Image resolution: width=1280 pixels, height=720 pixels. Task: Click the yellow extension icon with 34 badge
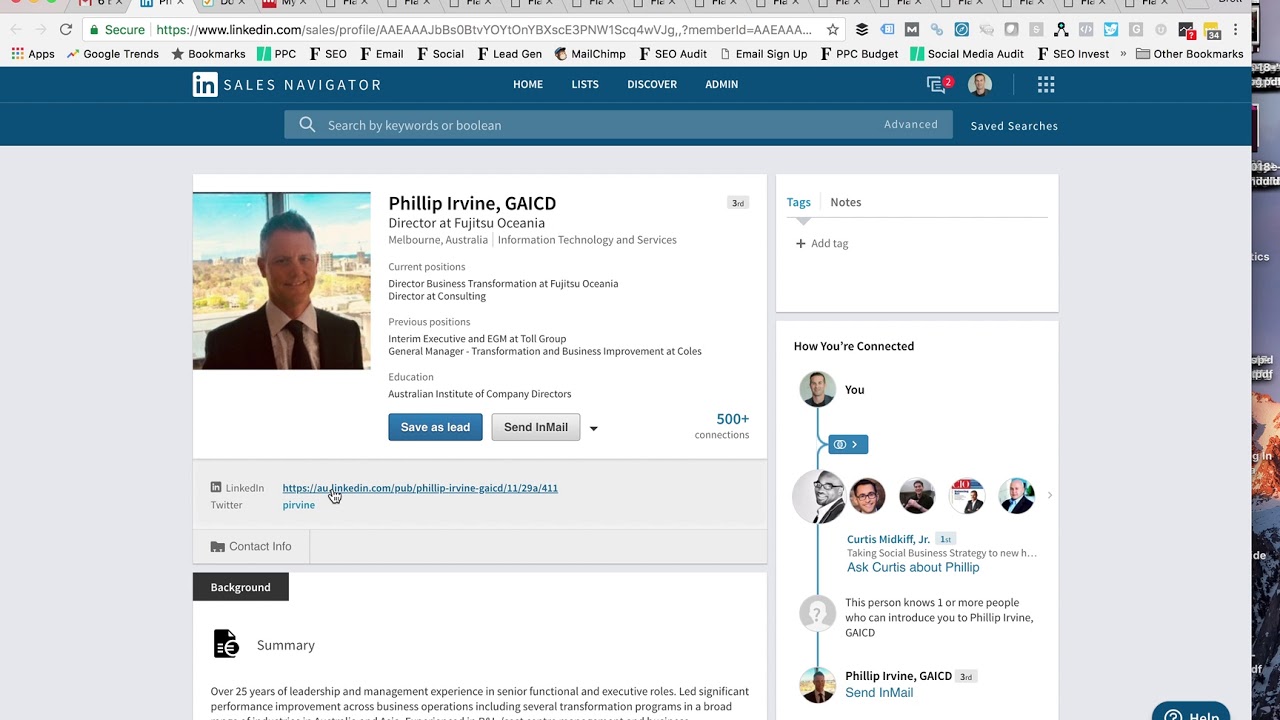coord(1211,31)
